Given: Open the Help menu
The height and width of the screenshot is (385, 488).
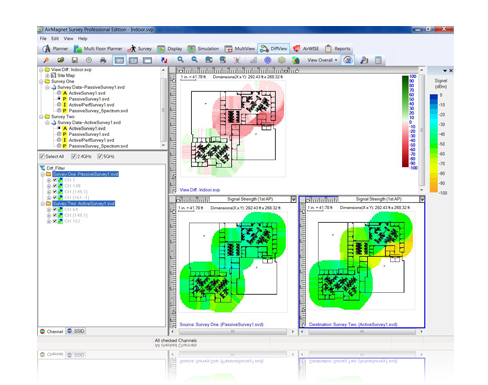Looking at the screenshot, I should pos(82,39).
